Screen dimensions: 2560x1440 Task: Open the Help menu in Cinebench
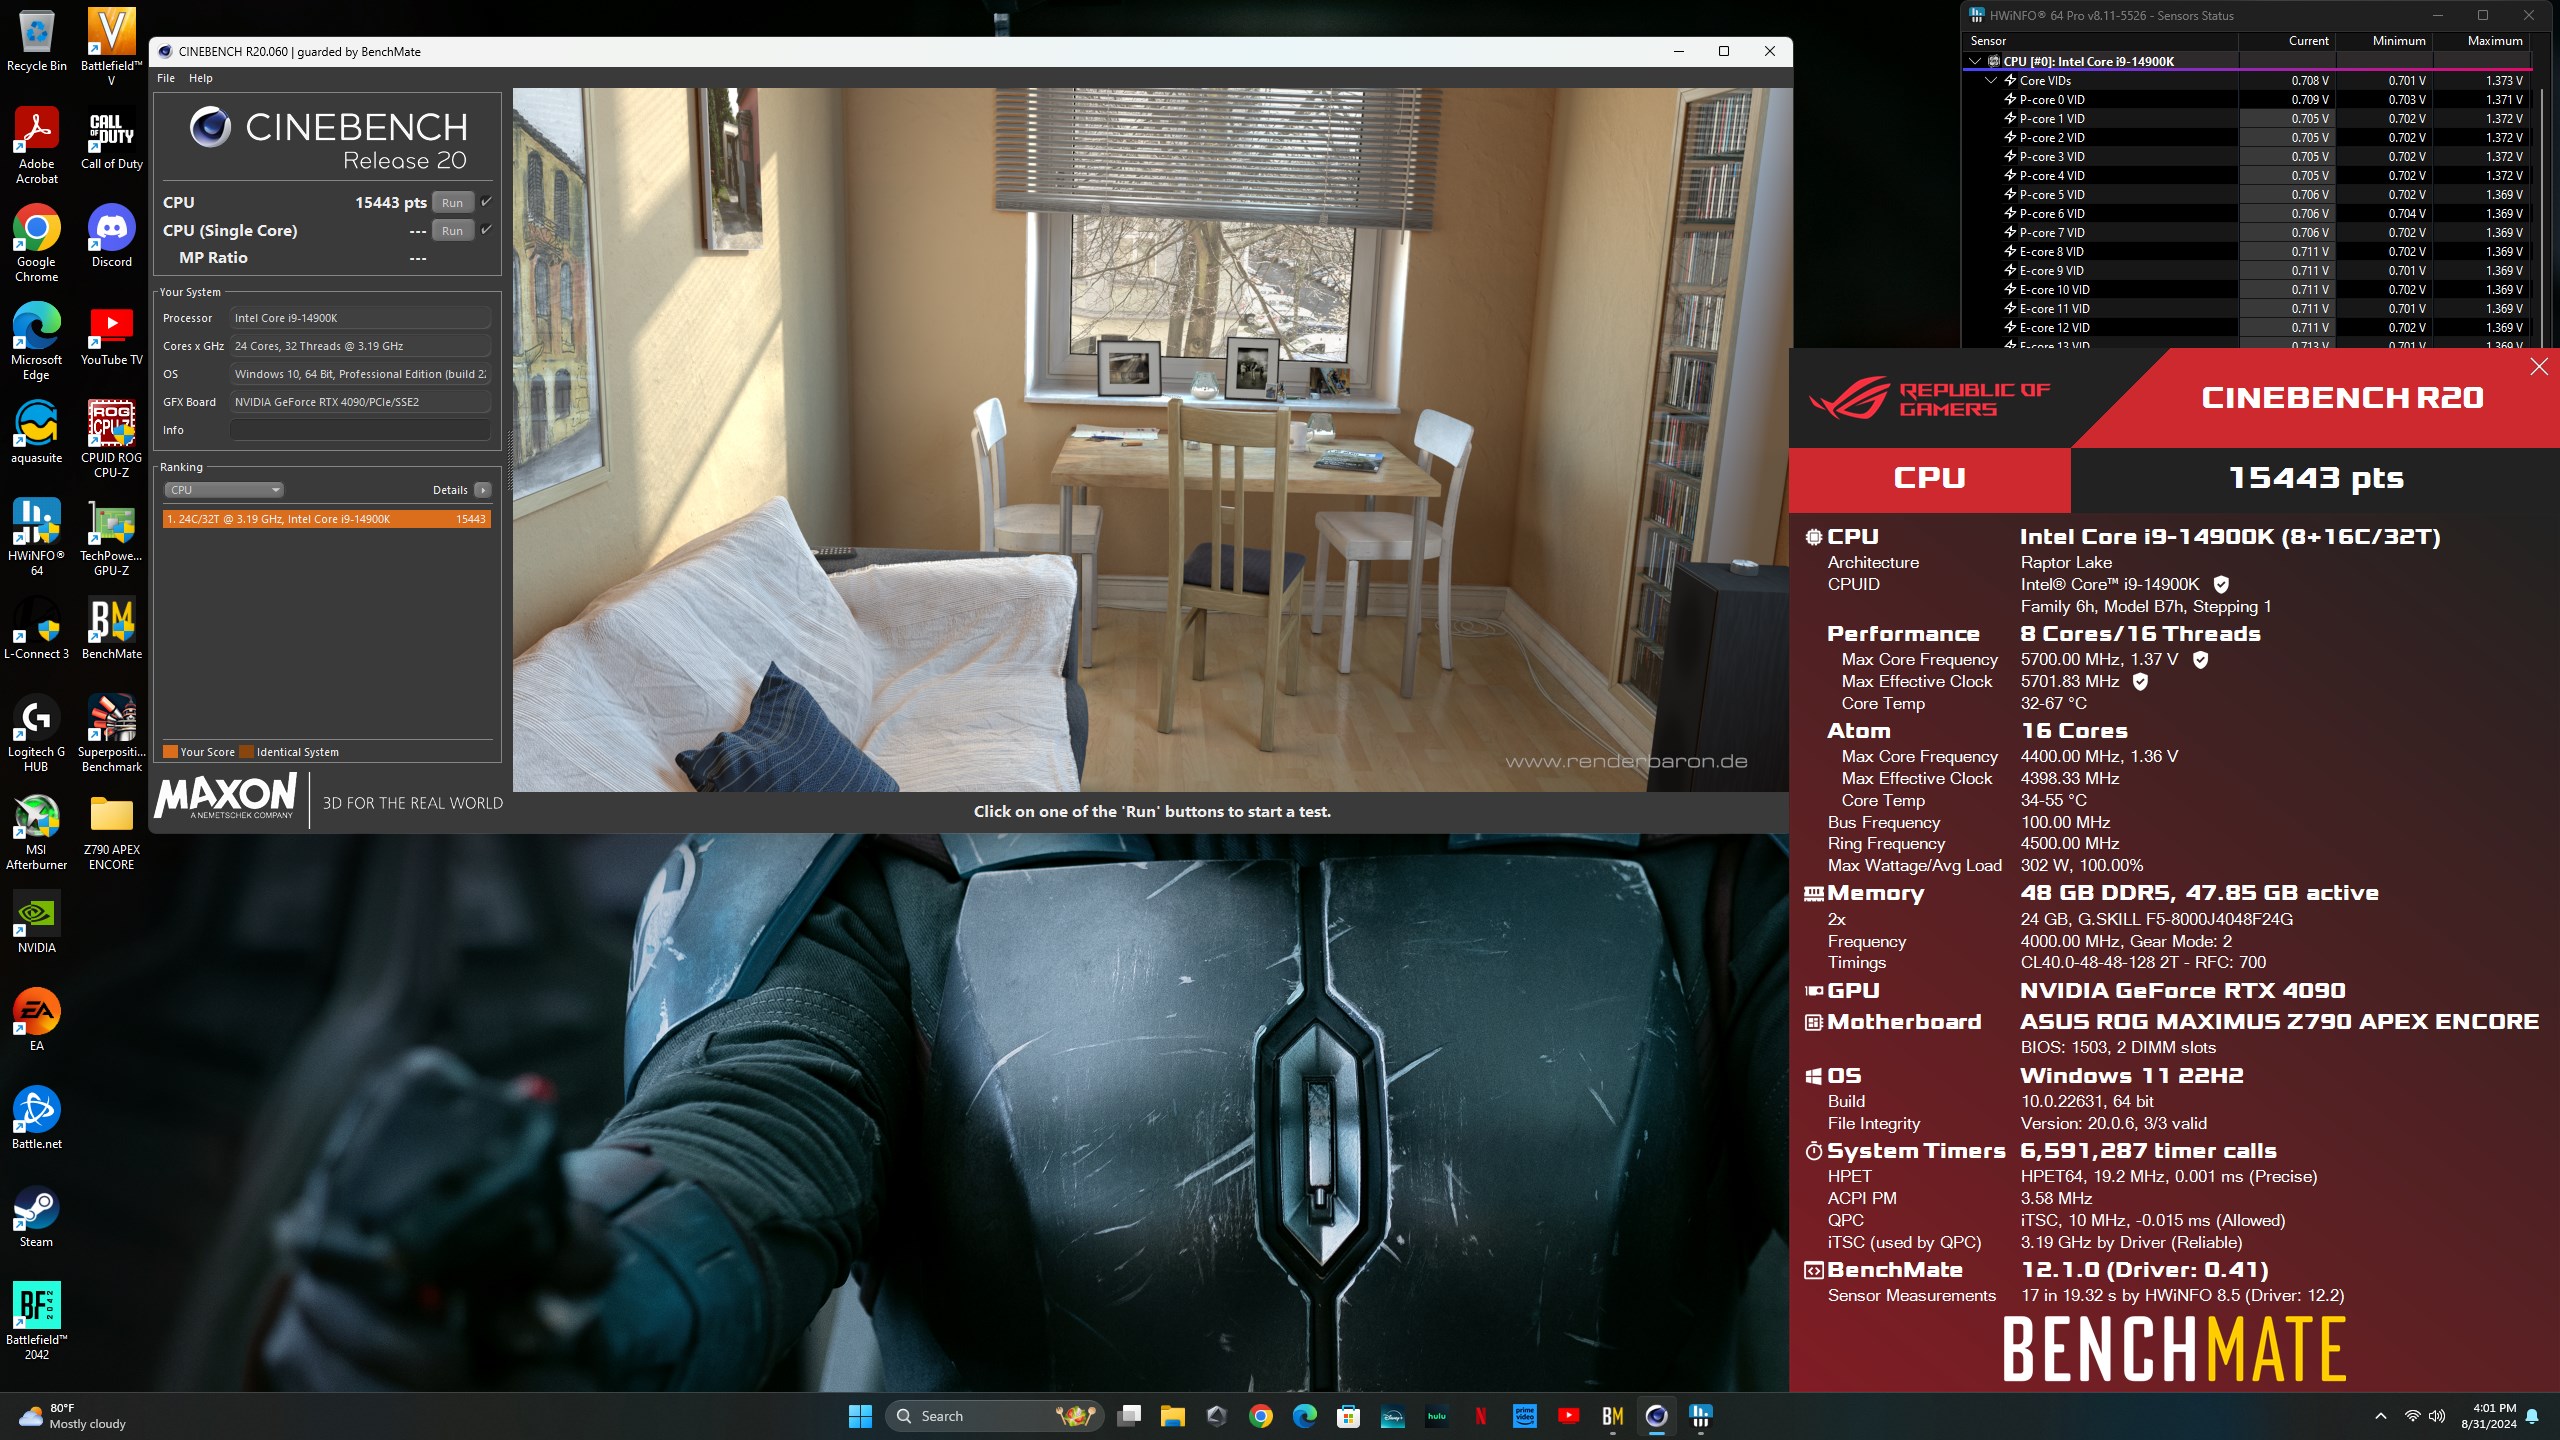(201, 78)
